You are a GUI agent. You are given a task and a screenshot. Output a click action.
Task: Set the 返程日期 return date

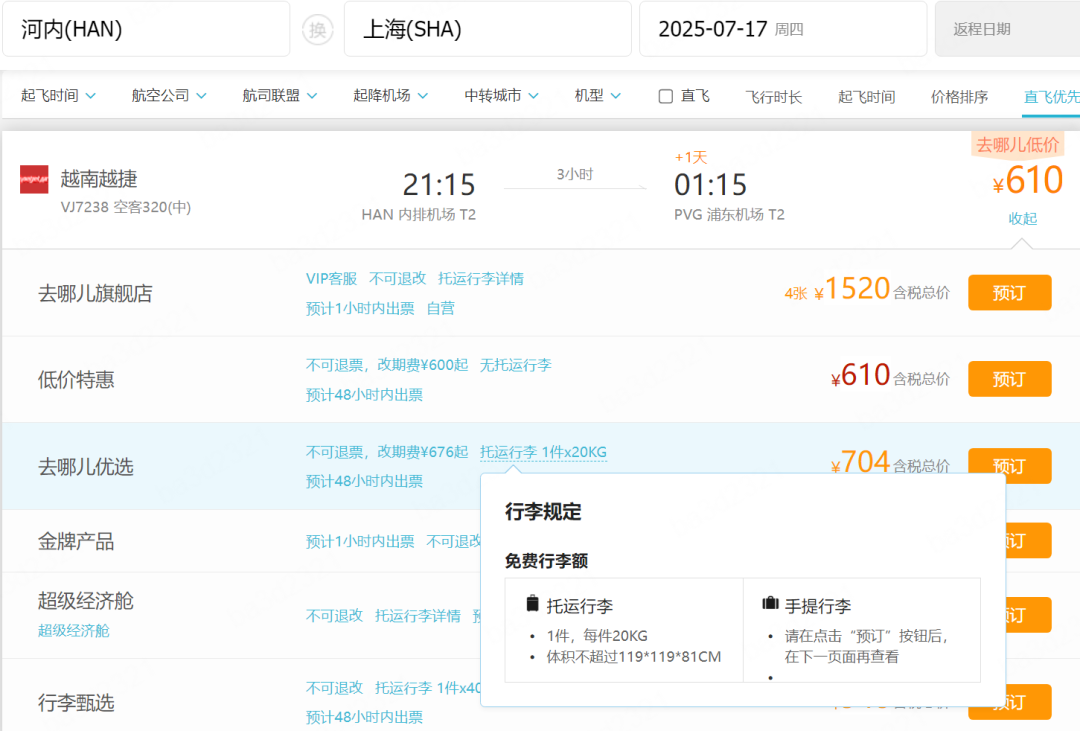1007,29
